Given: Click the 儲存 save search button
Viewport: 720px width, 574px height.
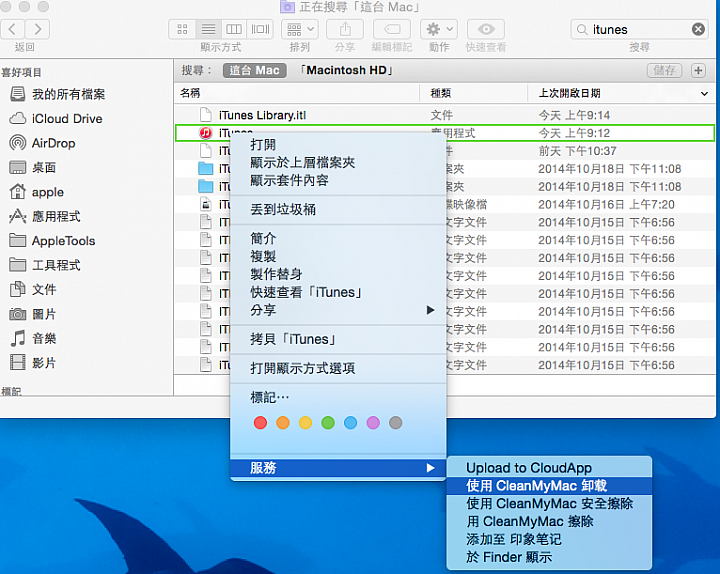Looking at the screenshot, I should click(x=664, y=70).
